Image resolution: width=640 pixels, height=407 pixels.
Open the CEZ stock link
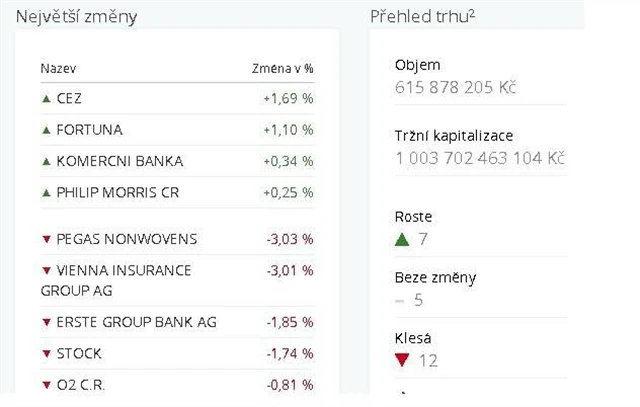coord(70,99)
